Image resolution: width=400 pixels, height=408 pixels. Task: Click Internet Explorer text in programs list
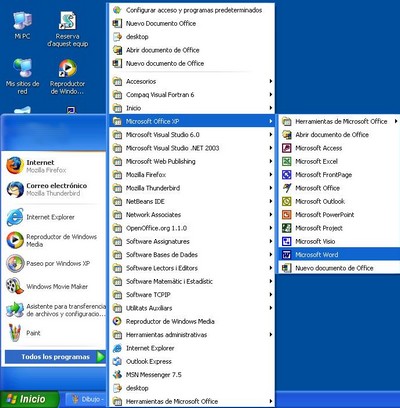click(x=150, y=348)
